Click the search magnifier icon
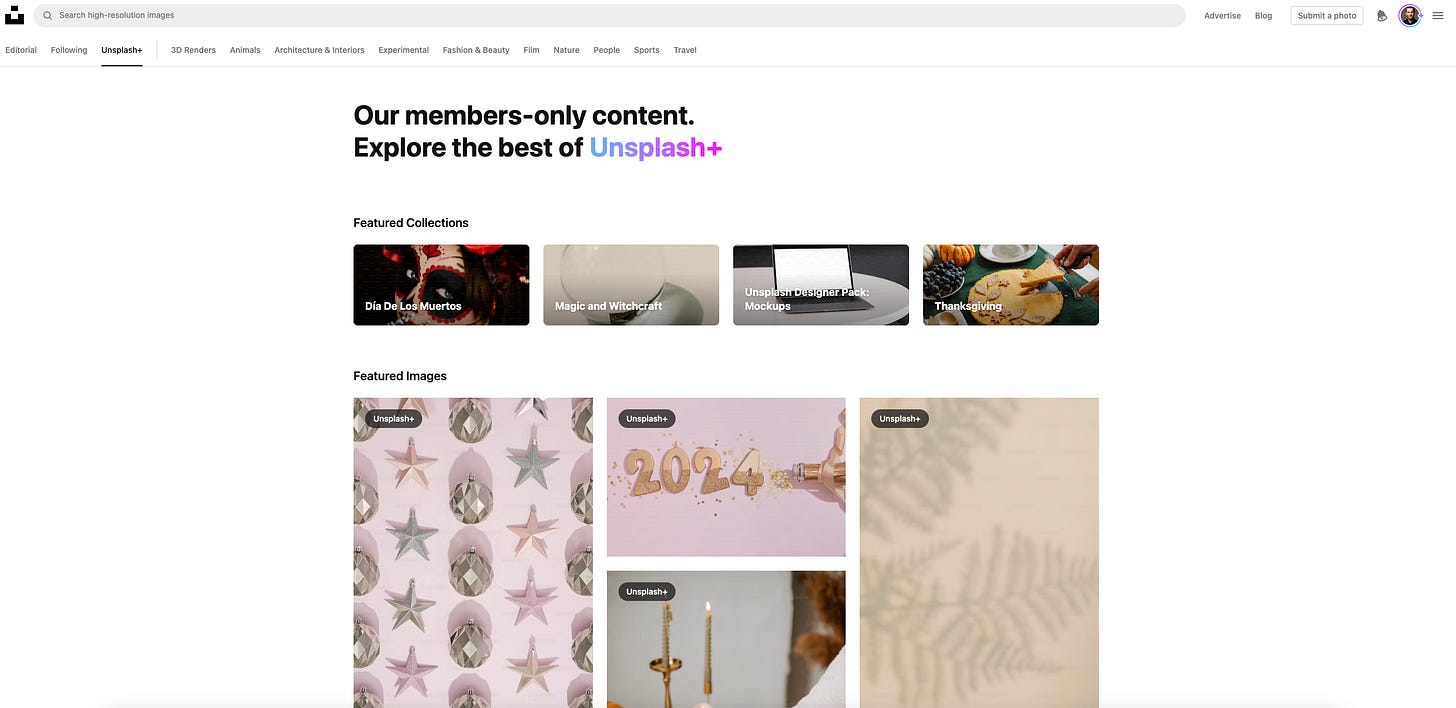The height and width of the screenshot is (708, 1456). pyautogui.click(x=47, y=16)
